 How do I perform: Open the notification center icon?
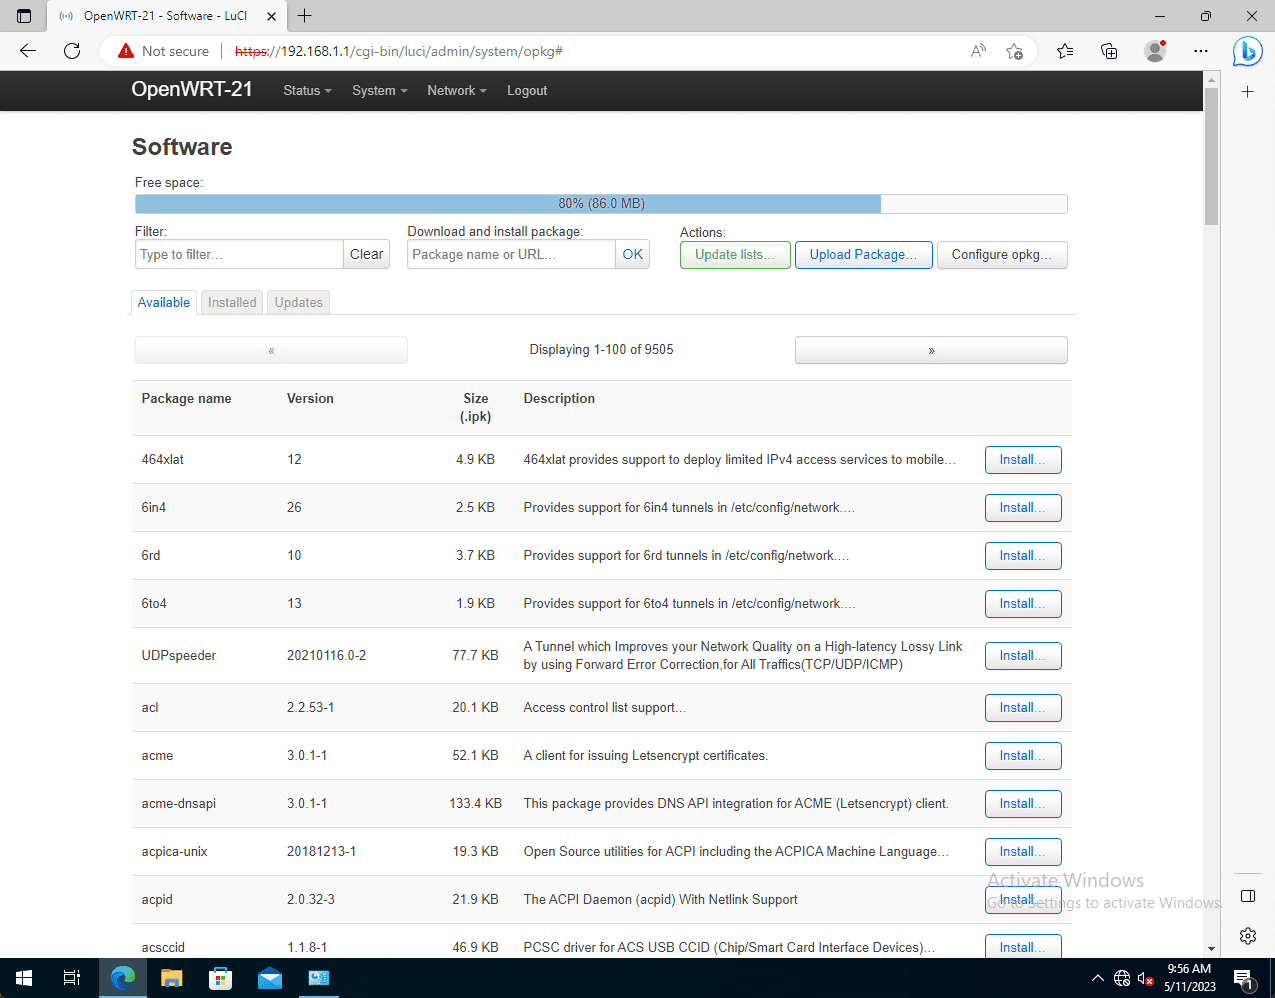(1243, 978)
